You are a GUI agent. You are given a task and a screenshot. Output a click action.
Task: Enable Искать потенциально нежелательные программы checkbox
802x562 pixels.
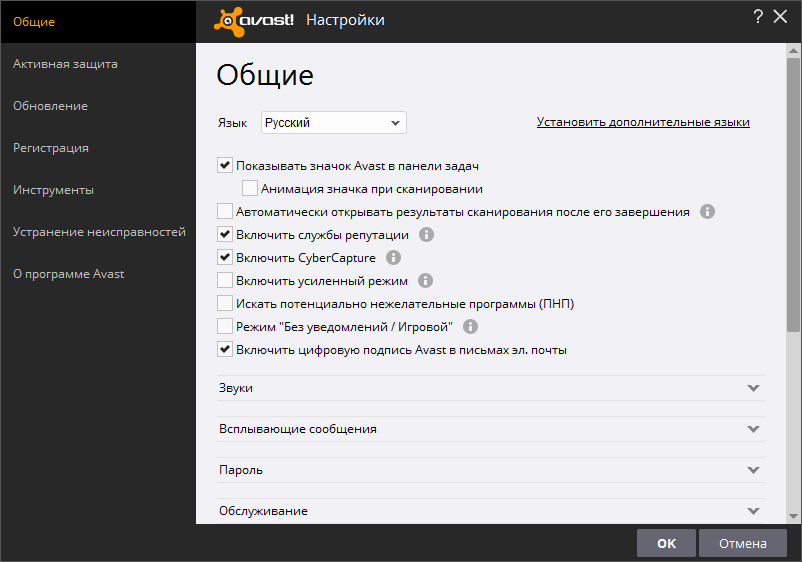tap(225, 303)
